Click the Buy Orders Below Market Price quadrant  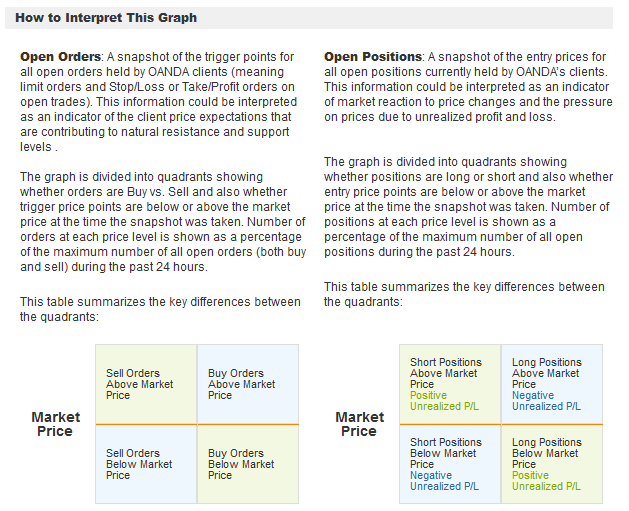[x=248, y=464]
